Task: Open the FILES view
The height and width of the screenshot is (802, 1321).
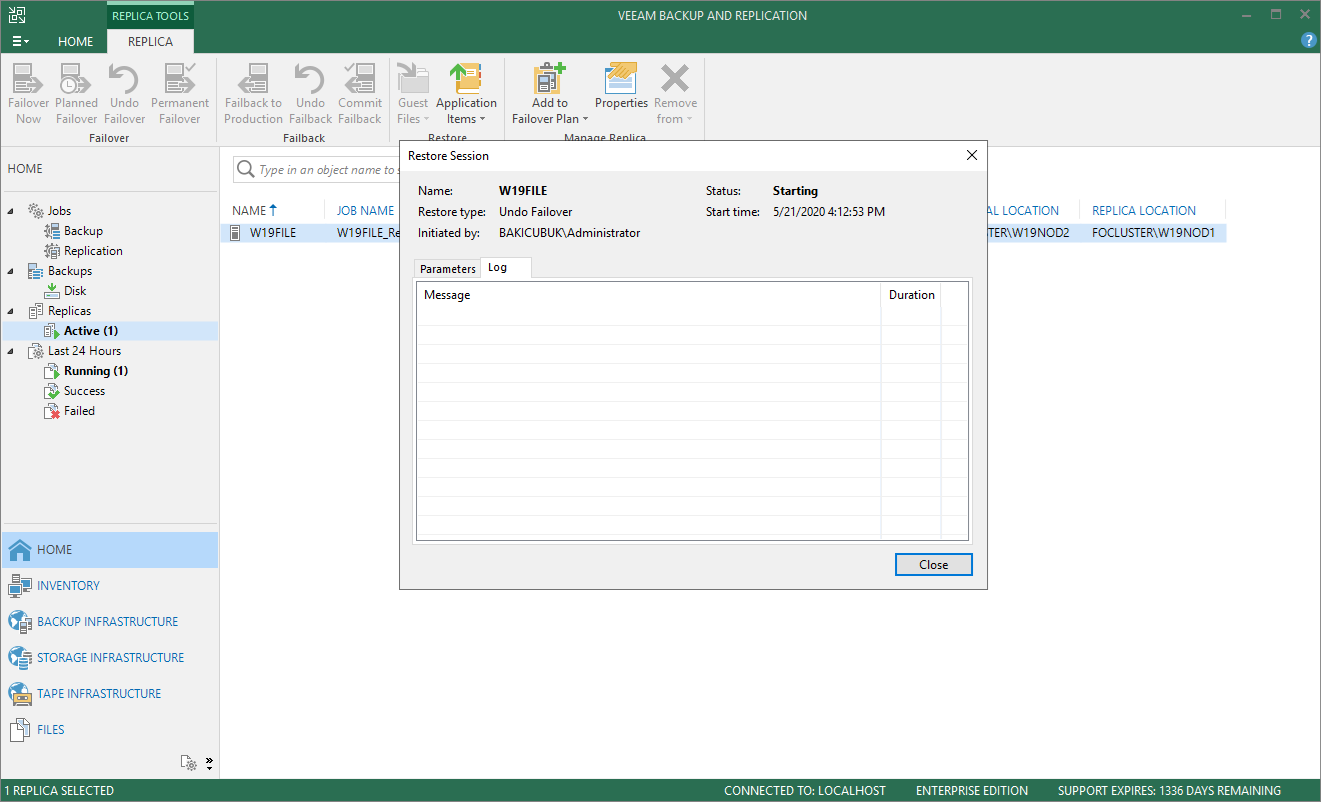Action: (109, 730)
